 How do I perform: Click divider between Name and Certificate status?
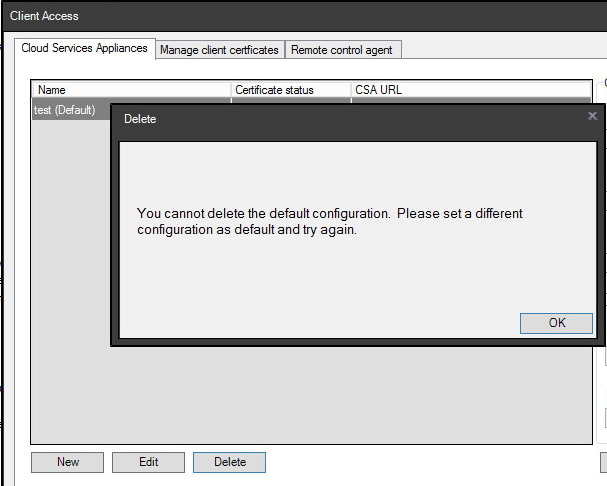point(231,90)
